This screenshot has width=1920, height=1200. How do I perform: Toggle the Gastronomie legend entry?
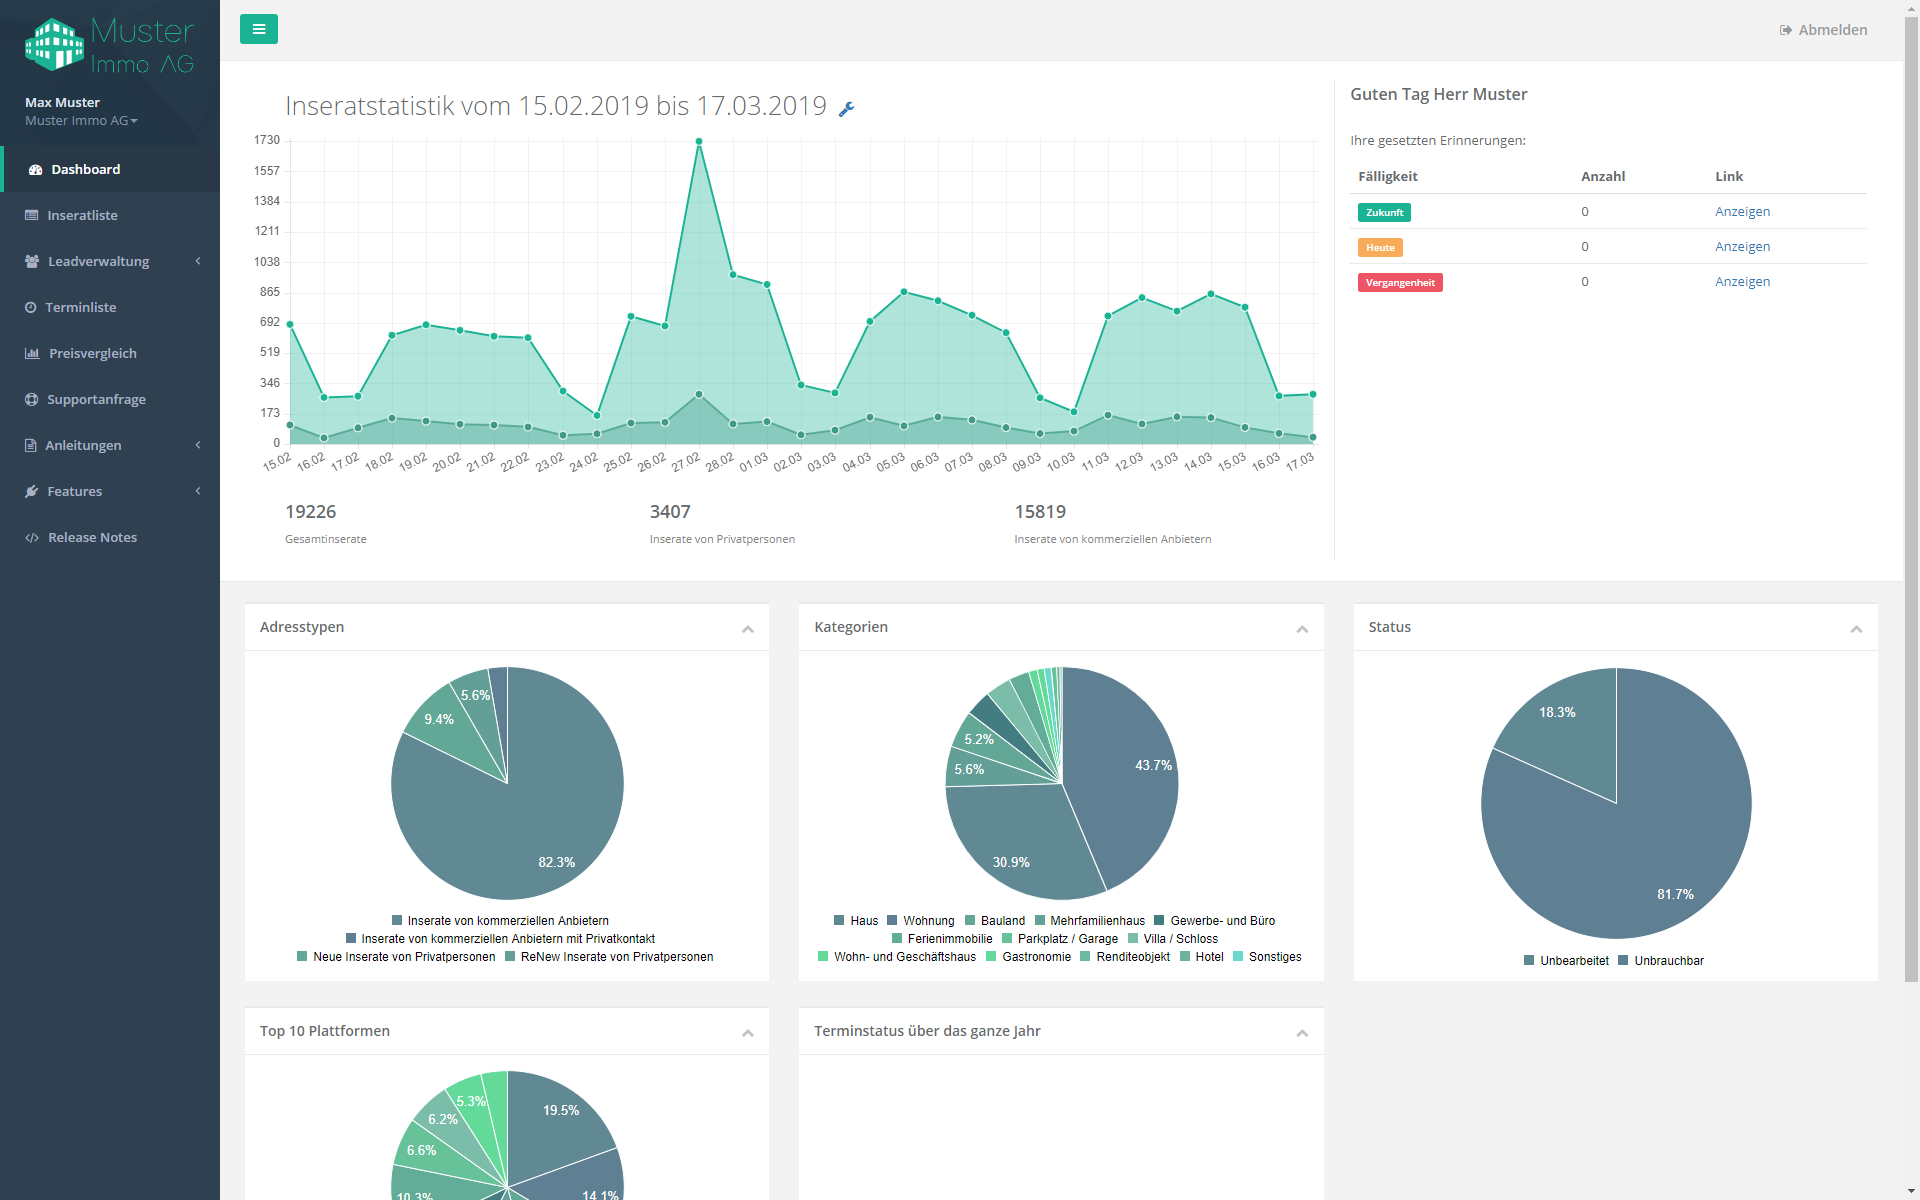pos(1028,957)
